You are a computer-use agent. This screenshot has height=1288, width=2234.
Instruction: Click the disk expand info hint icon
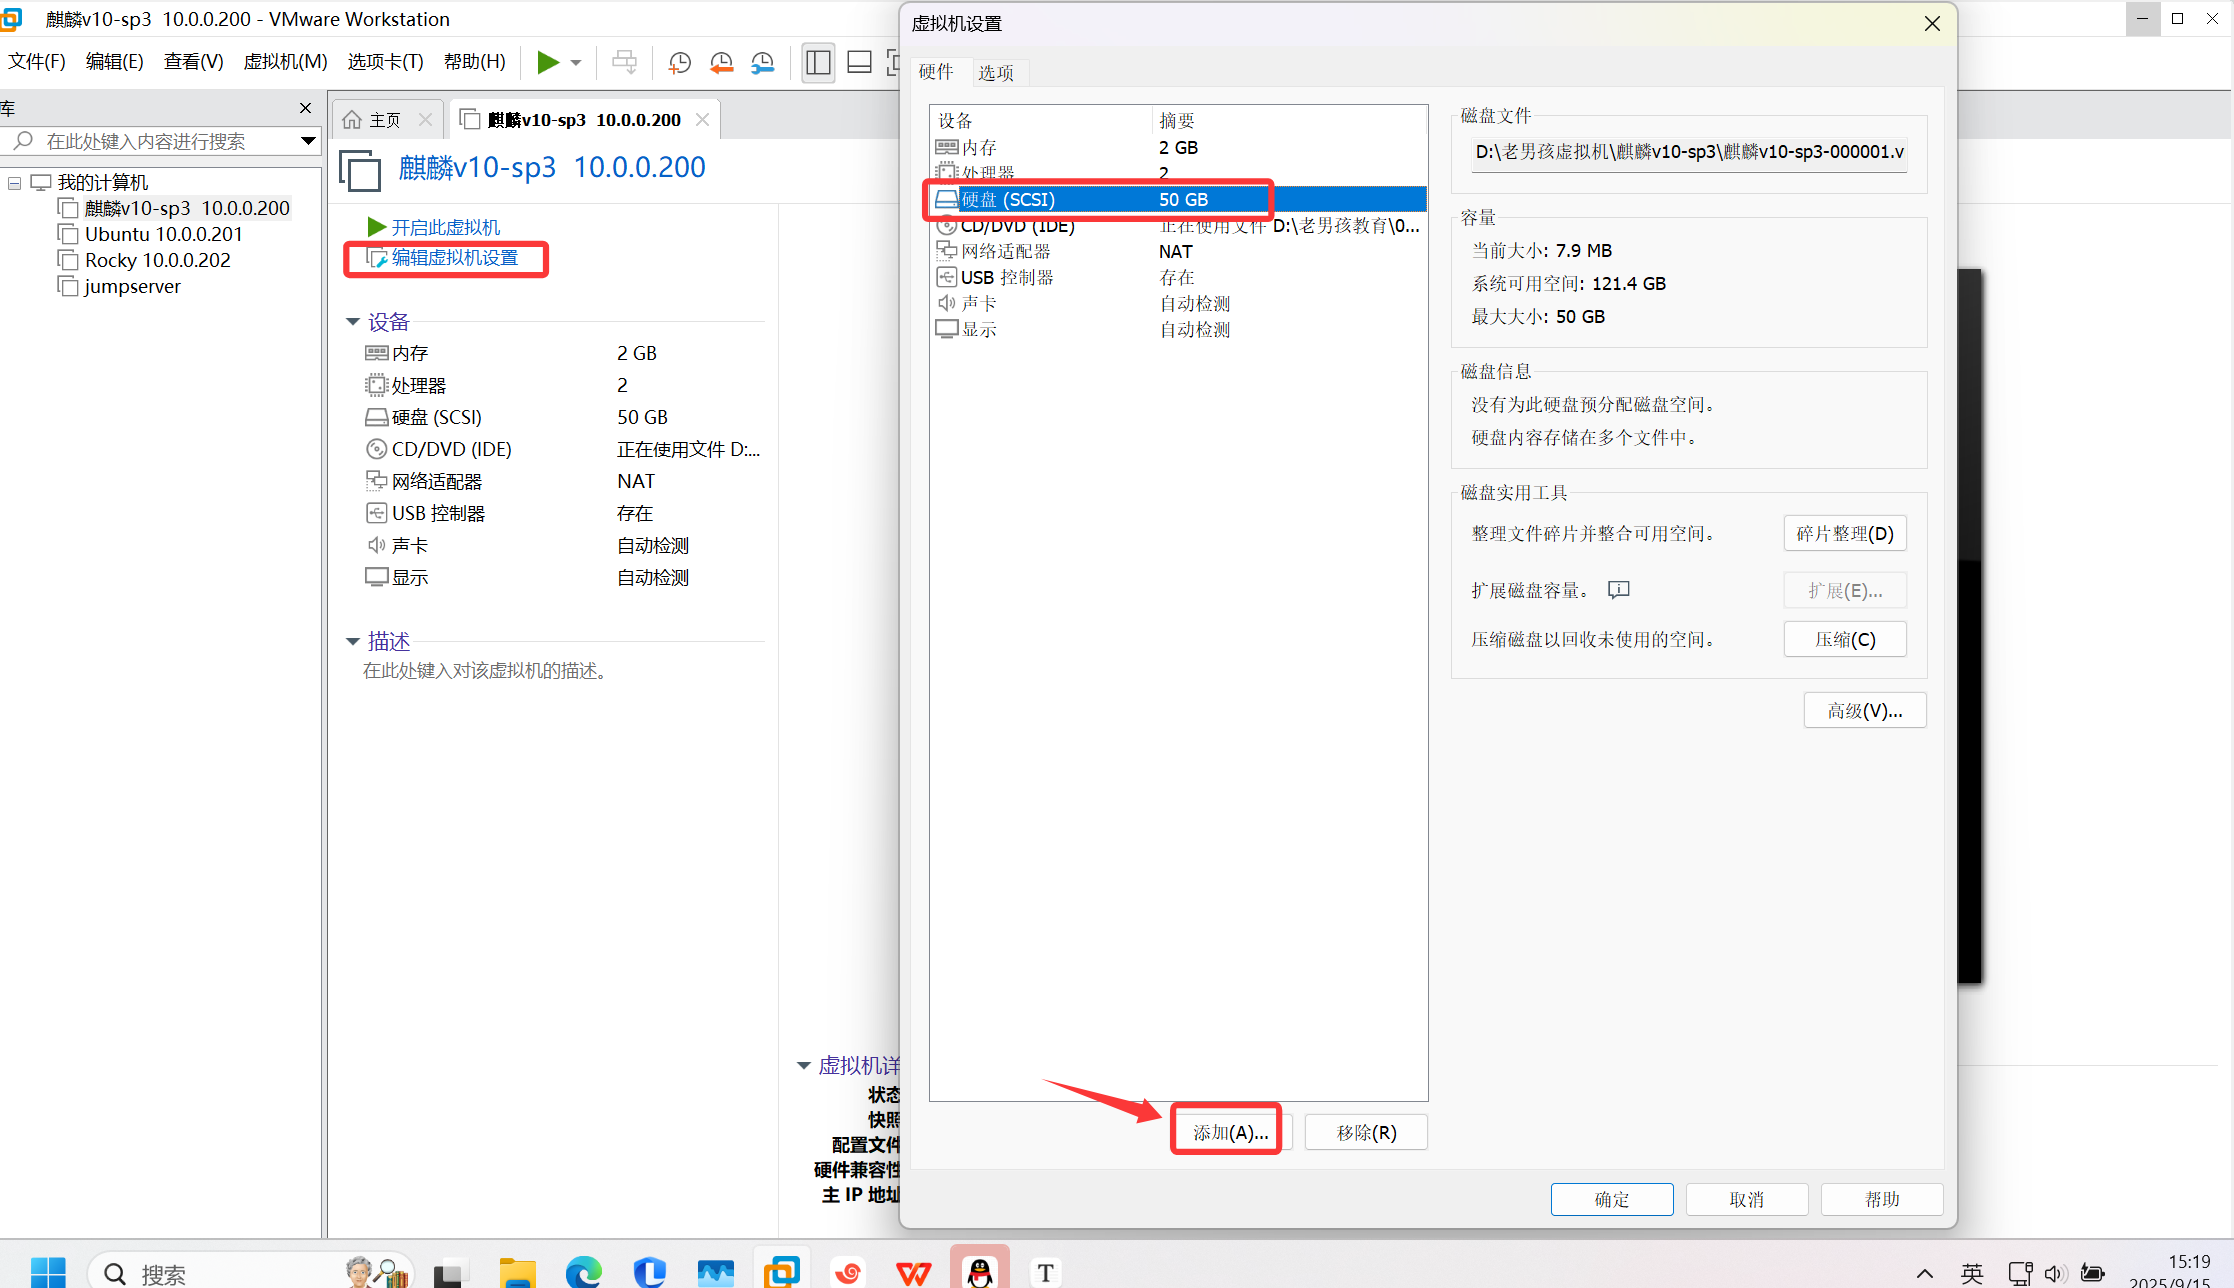click(1618, 590)
